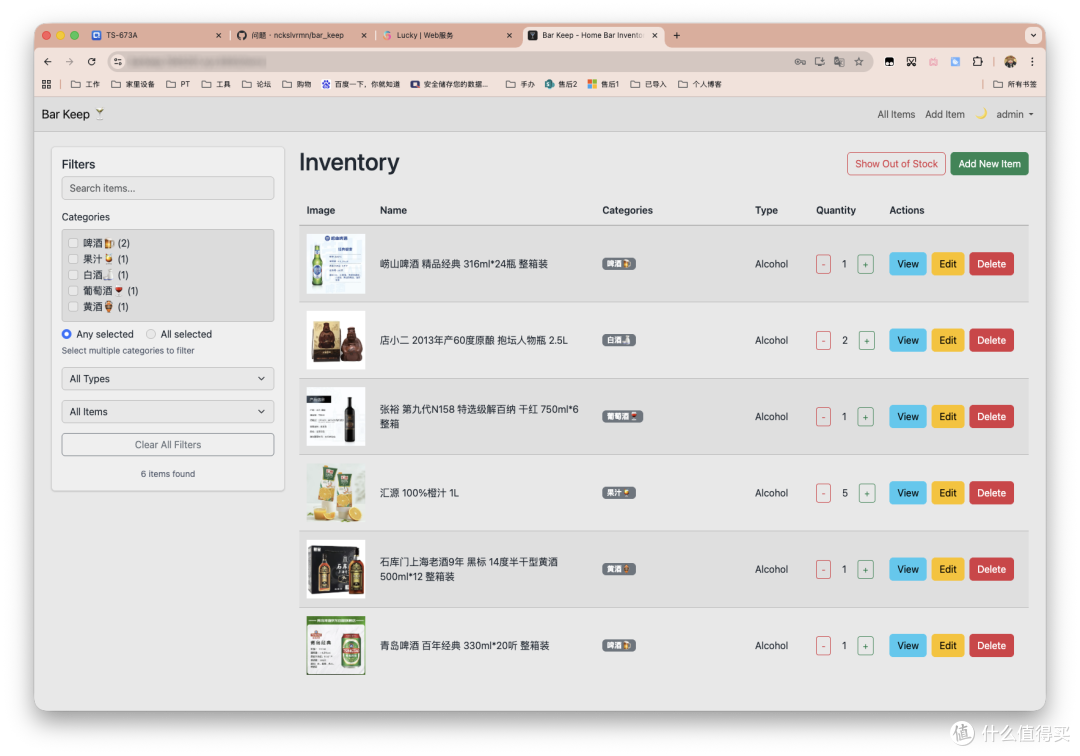
Task: Click the 果汁 category badge
Action: click(619, 493)
